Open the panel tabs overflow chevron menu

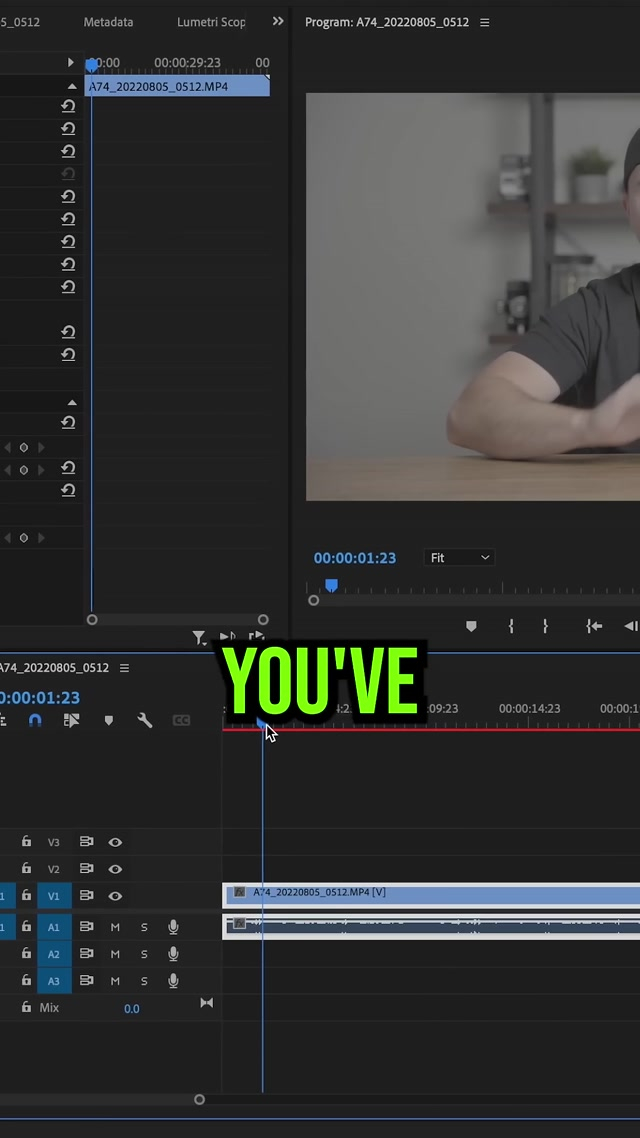[x=278, y=22]
